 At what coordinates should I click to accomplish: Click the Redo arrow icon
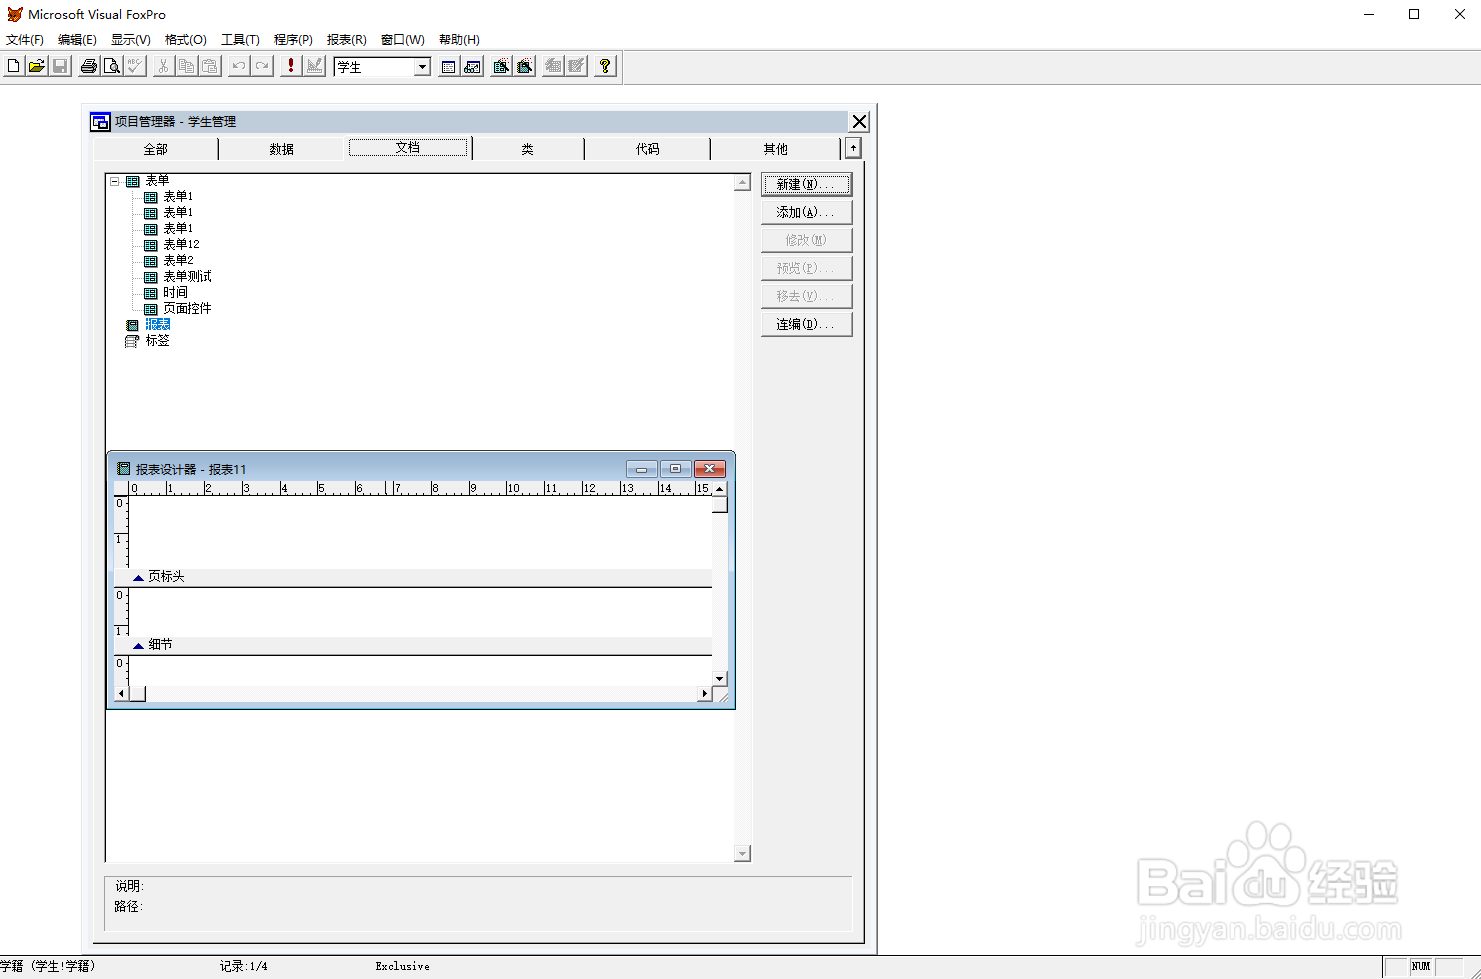pyautogui.click(x=262, y=66)
